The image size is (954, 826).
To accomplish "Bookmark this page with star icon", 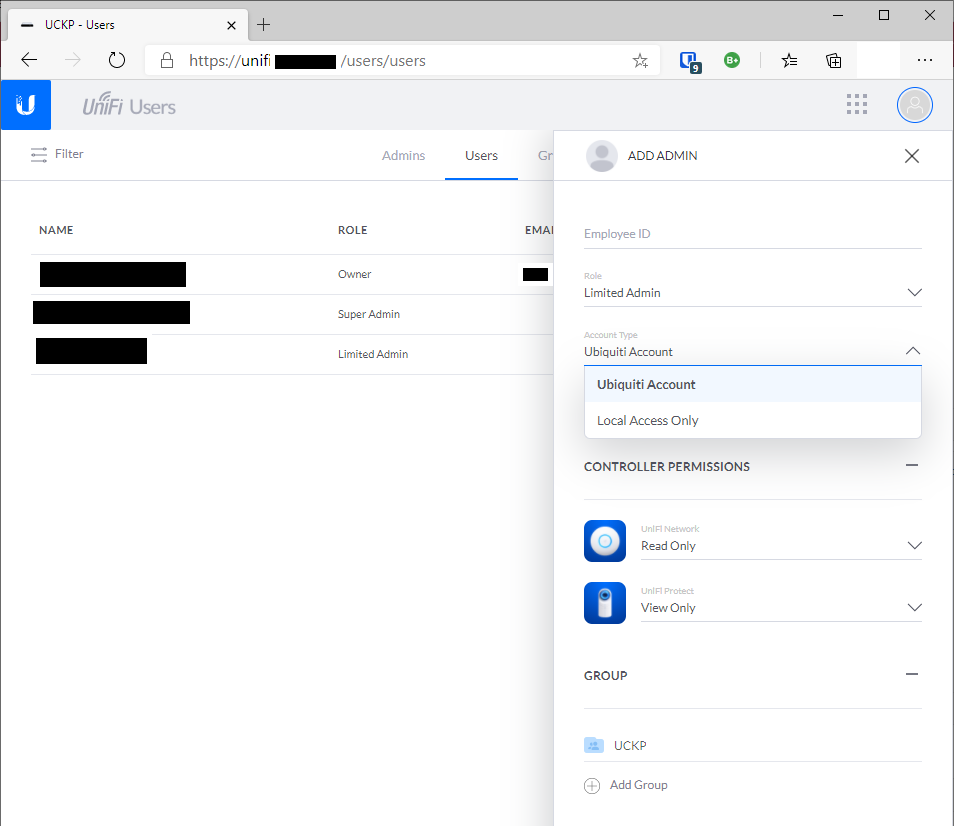I will click(x=640, y=60).
